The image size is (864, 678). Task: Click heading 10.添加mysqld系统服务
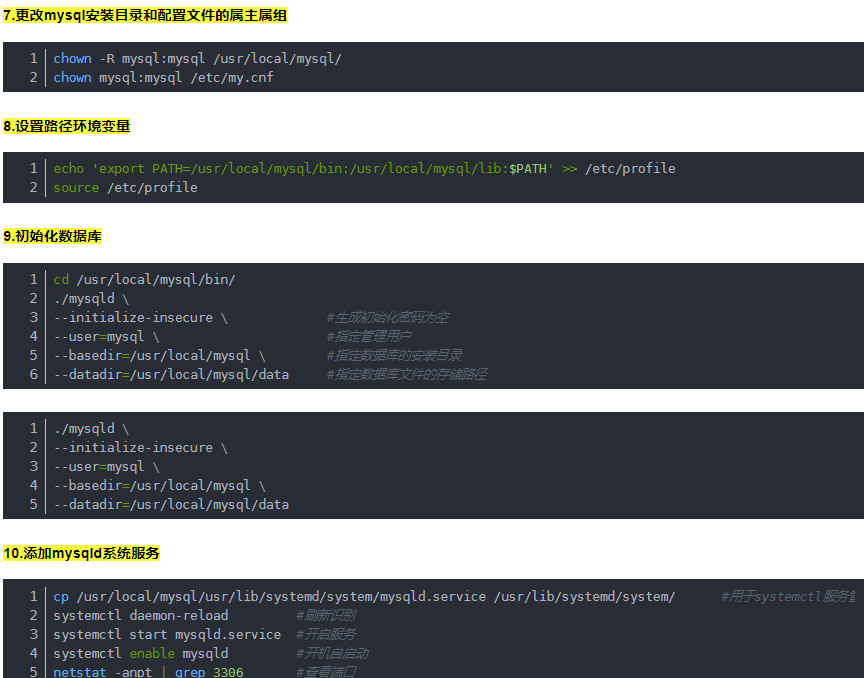81,553
